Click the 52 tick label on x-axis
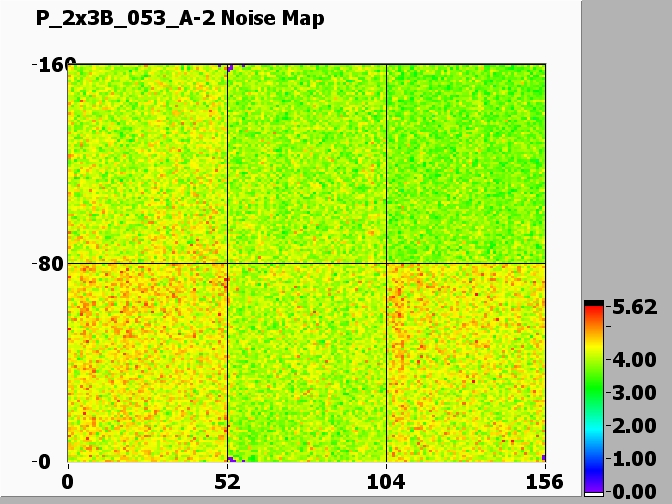The width and height of the screenshot is (672, 504). click(227, 482)
